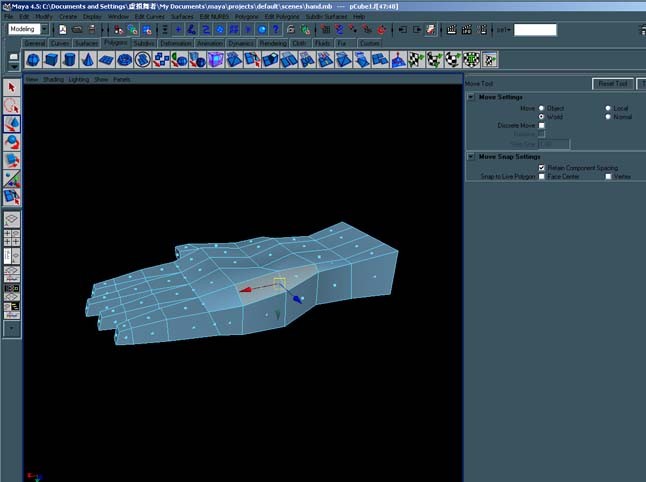Open the Modeling menu set dropdown

click(44, 29)
